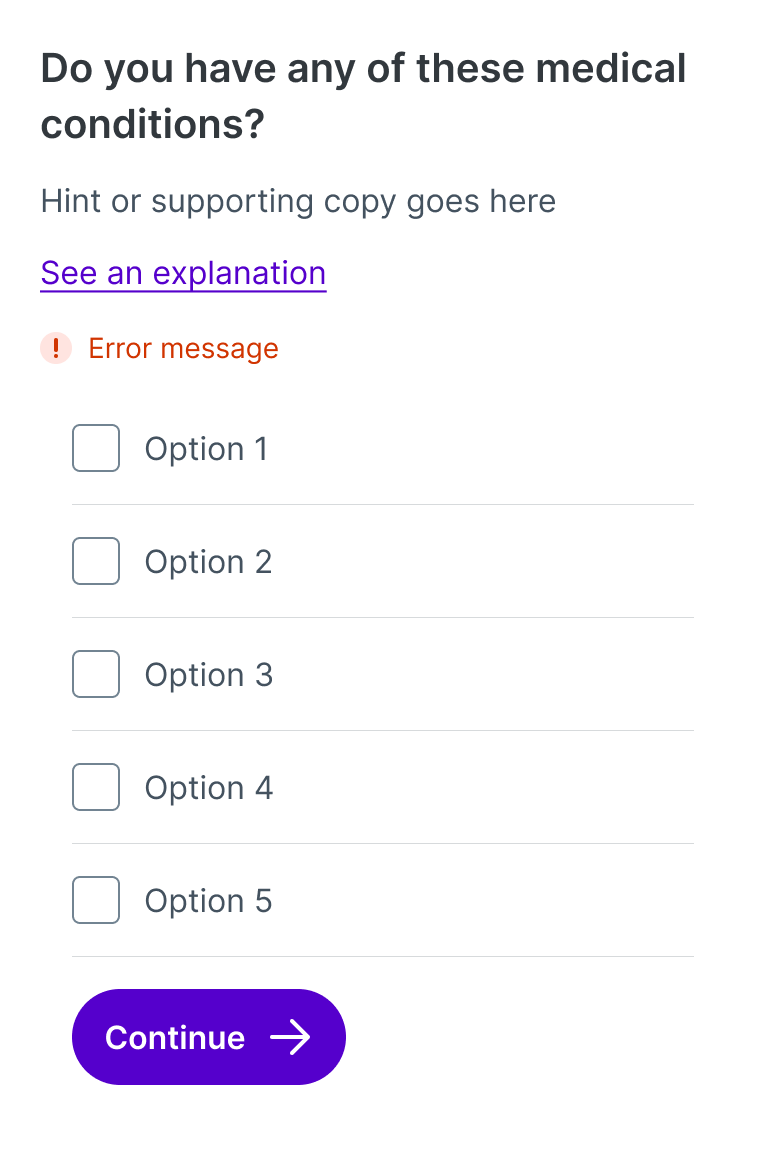This screenshot has width=766, height=1157.
Task: Select the Option 4 row label
Action: [208, 787]
